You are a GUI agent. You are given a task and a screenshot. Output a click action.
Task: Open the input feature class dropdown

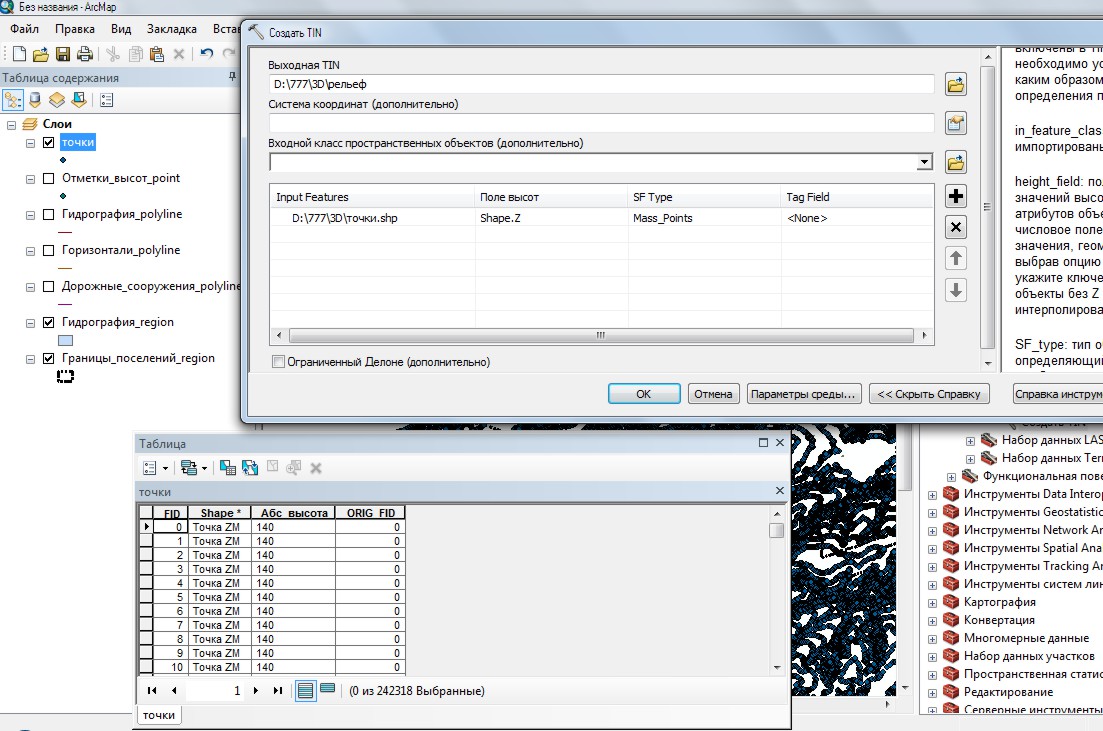click(925, 162)
